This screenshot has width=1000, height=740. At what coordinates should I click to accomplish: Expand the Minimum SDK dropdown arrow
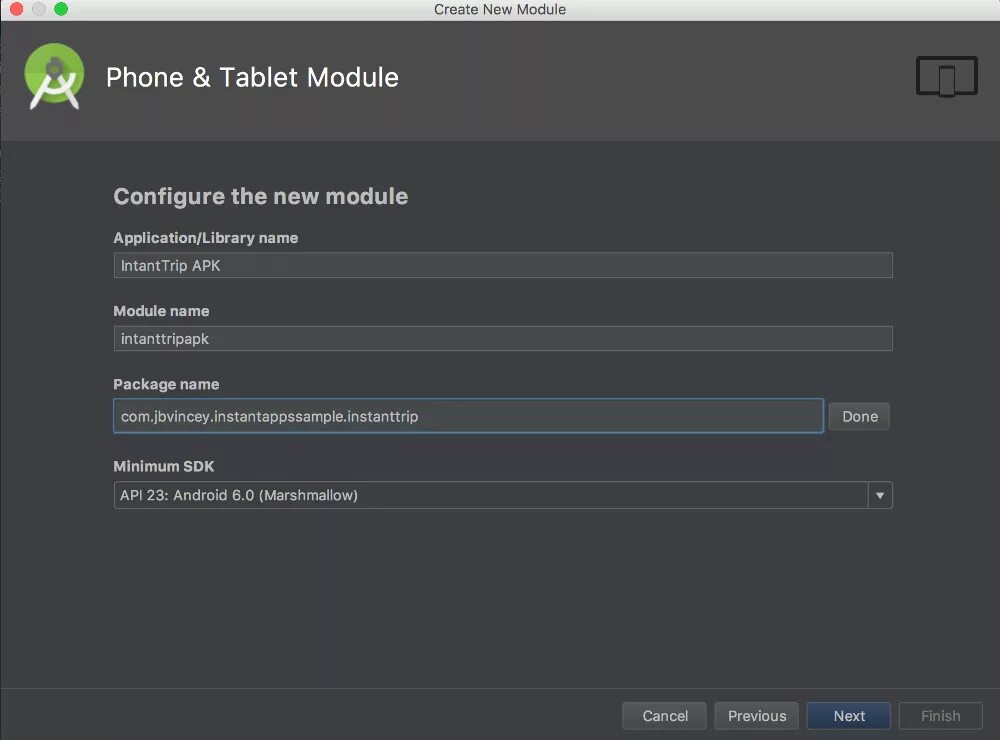(x=880, y=495)
